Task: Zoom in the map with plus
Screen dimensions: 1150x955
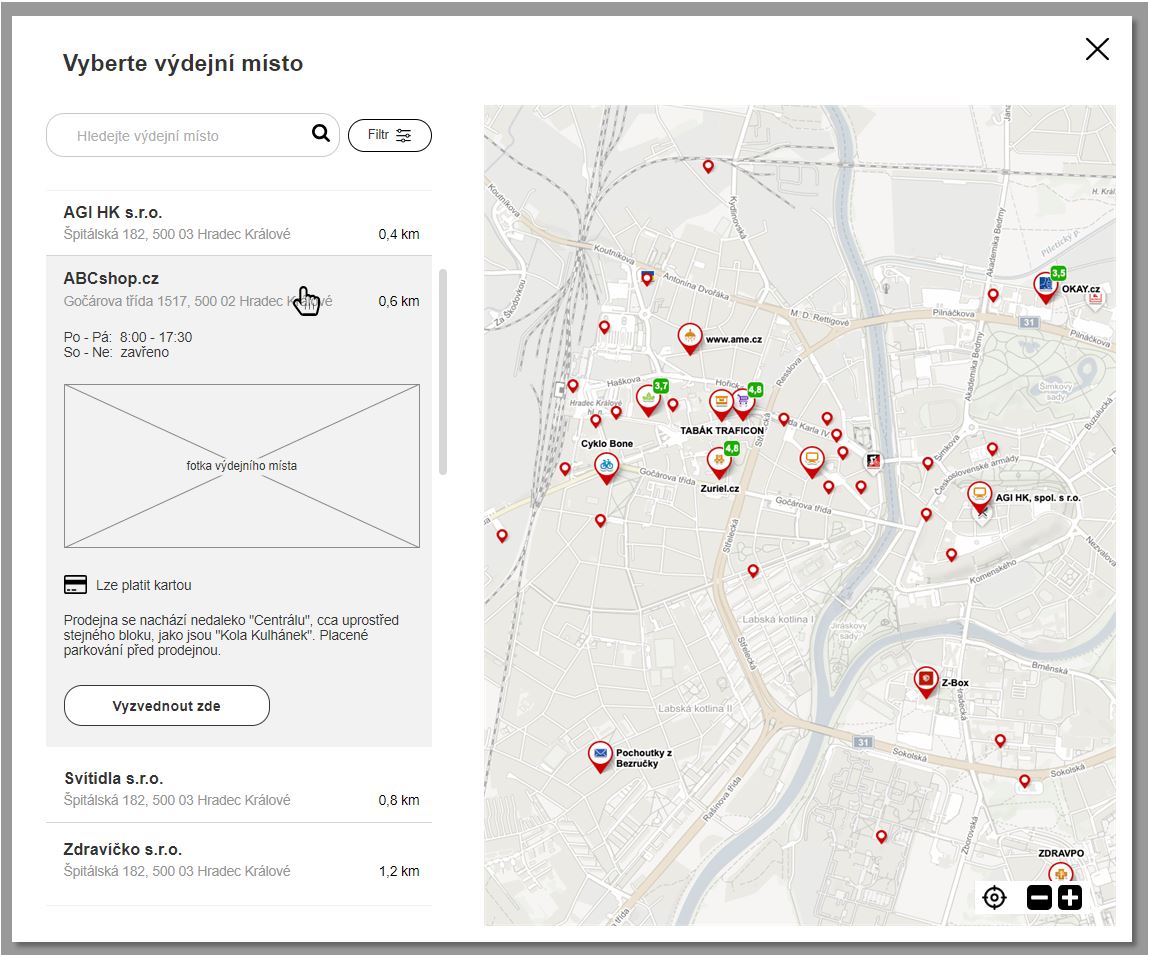Action: (1070, 897)
